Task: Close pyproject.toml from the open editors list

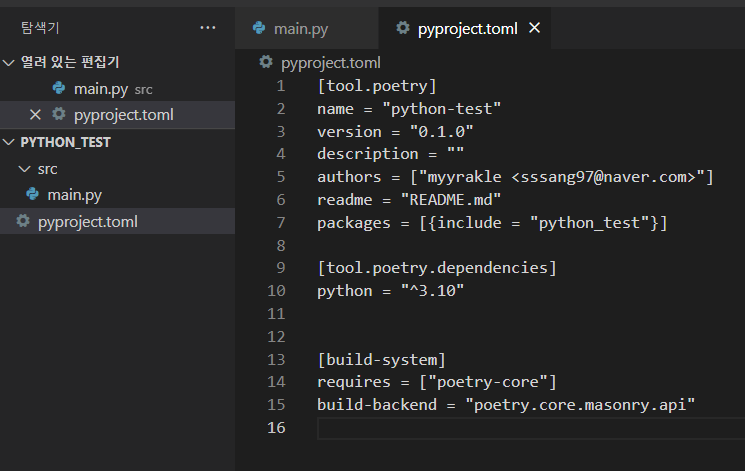Action: 35,115
